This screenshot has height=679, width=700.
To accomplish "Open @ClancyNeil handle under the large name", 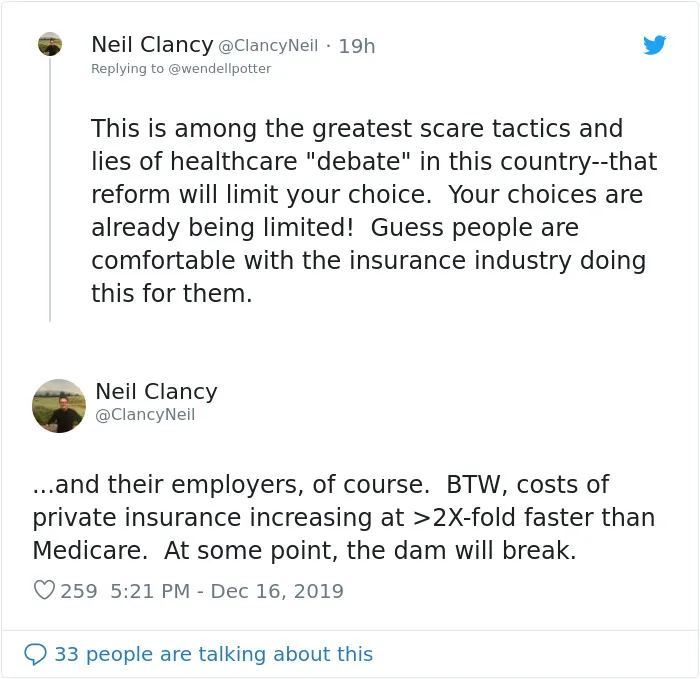I will click(145, 415).
